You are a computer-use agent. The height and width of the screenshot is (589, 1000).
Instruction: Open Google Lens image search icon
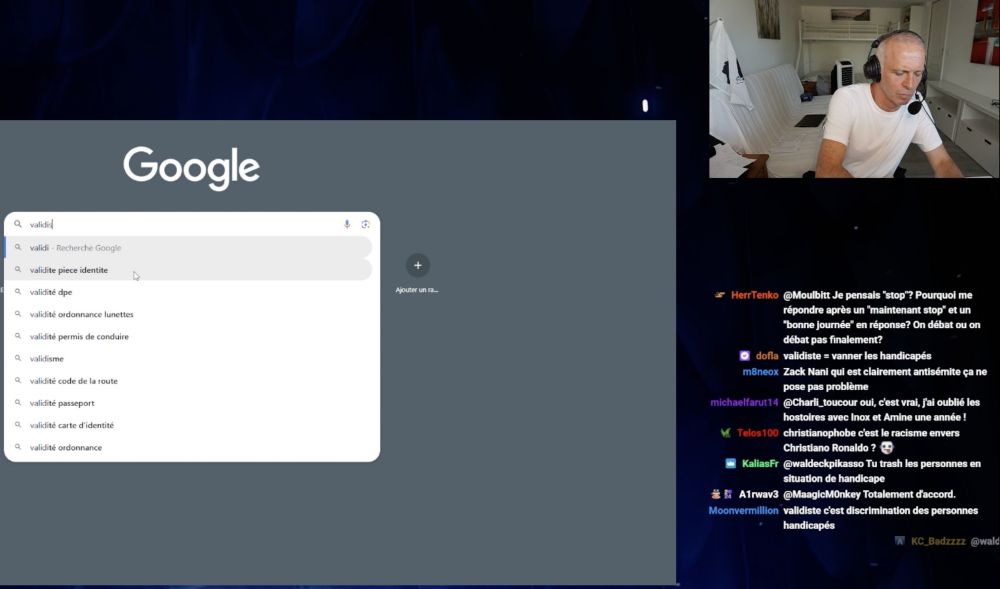point(365,224)
